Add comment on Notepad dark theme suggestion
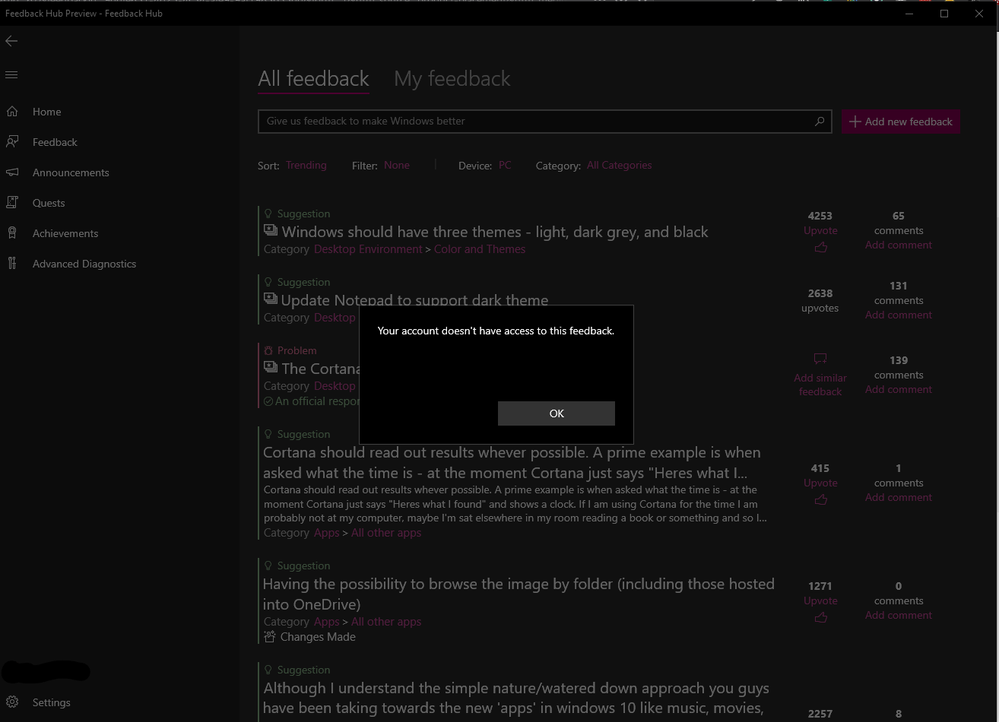The height and width of the screenshot is (722, 999). (898, 315)
